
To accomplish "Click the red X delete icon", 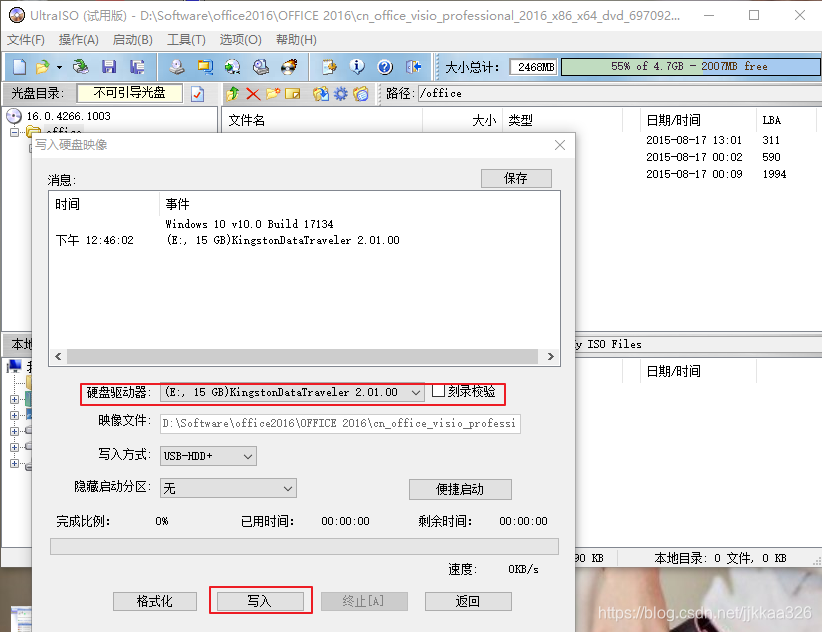I will pos(253,94).
